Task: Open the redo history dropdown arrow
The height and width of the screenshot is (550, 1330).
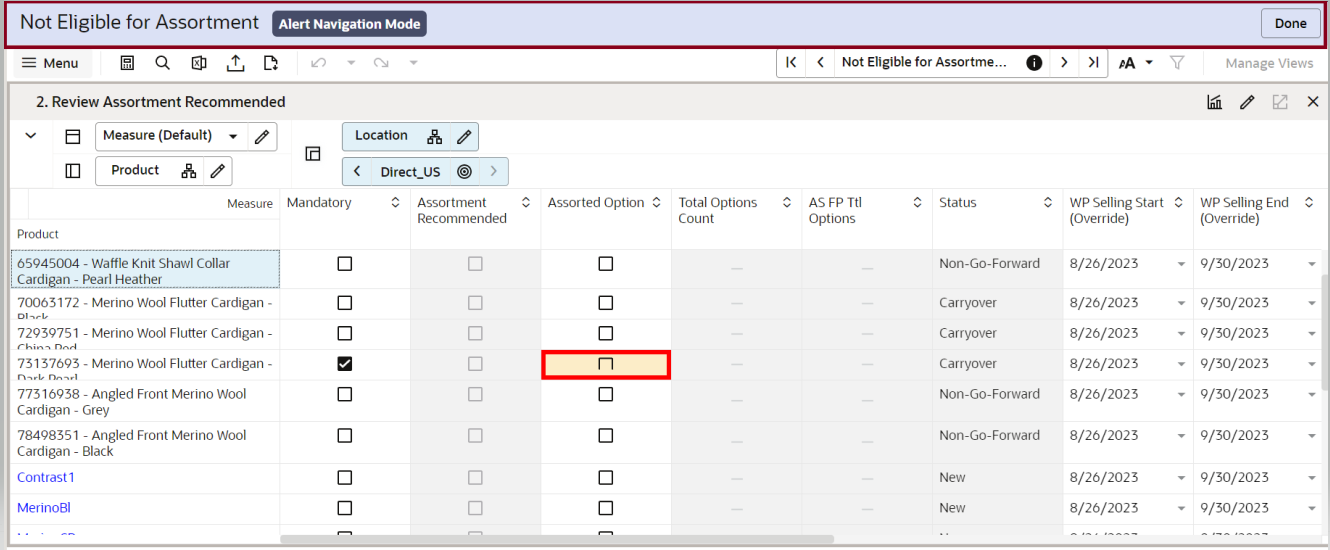Action: click(413, 63)
